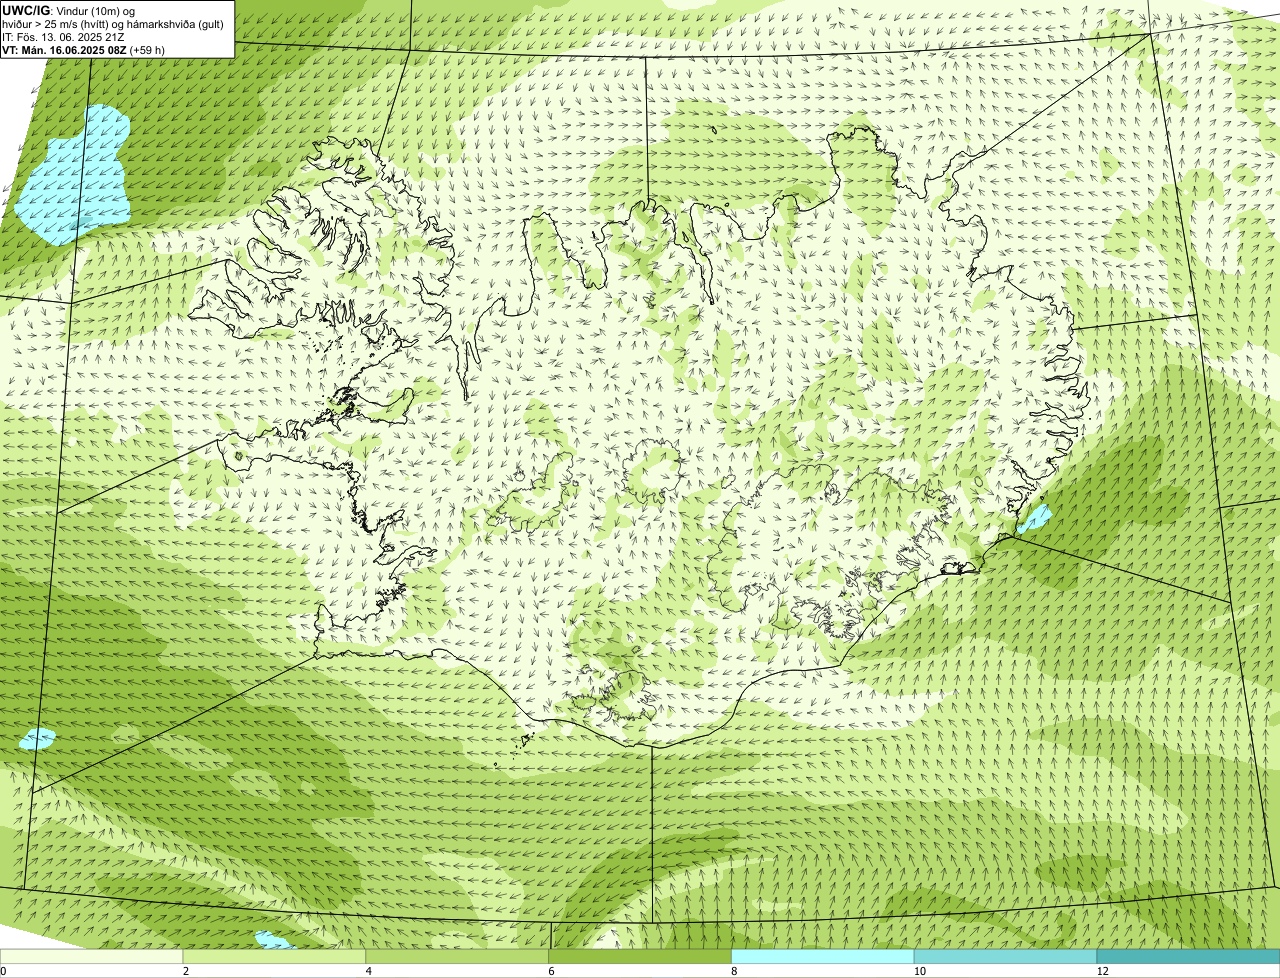Click the initial time 'IT: Fös. 13. 06. 2025 21Z'
This screenshot has height=978, width=1280.
click(63, 36)
